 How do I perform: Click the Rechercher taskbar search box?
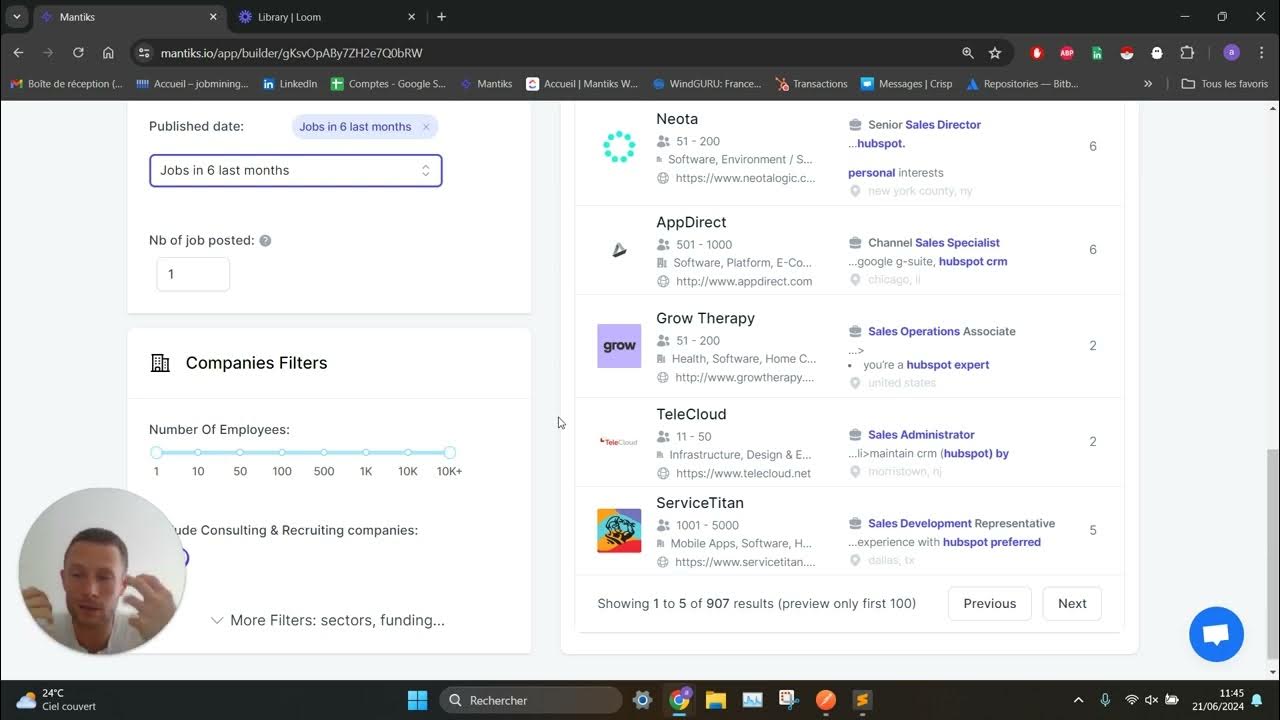(530, 700)
